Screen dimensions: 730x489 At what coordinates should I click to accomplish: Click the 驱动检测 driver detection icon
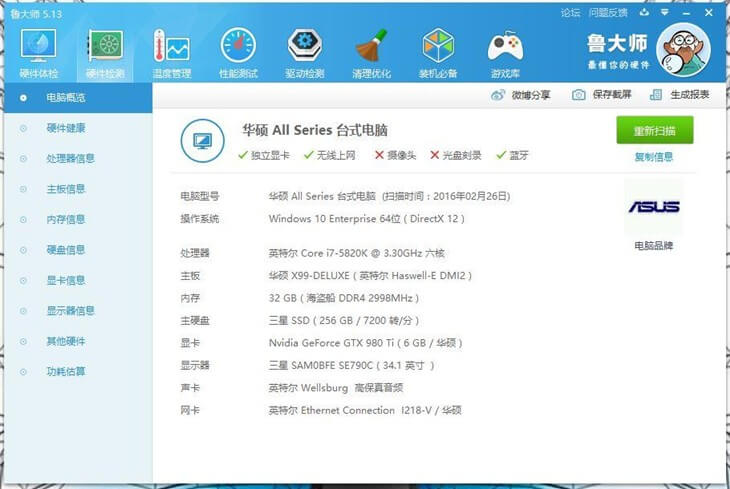coord(304,52)
